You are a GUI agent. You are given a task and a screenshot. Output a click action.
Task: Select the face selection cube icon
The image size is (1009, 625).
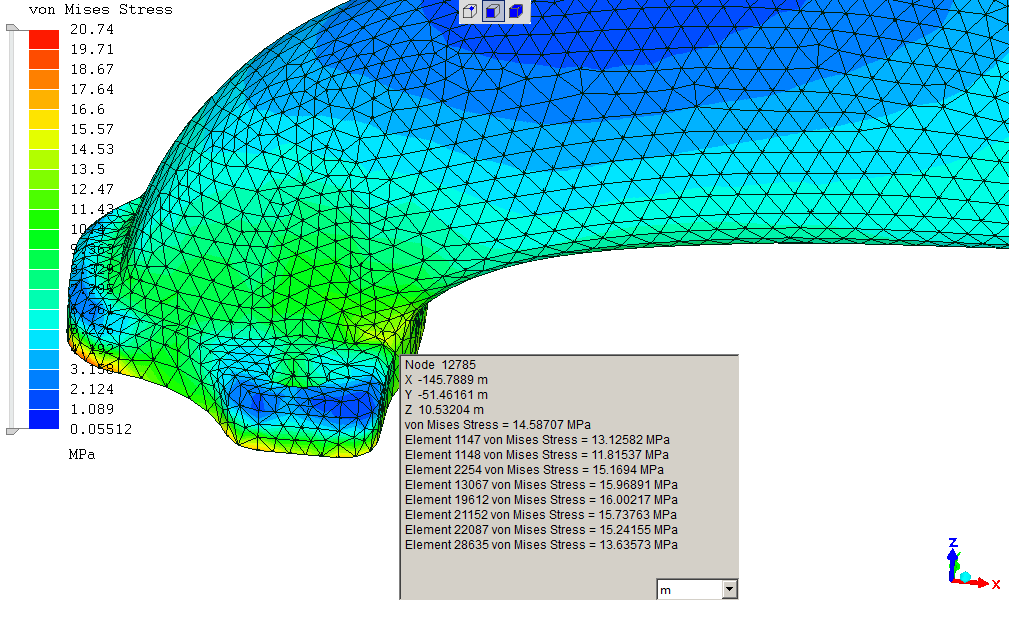tap(493, 12)
